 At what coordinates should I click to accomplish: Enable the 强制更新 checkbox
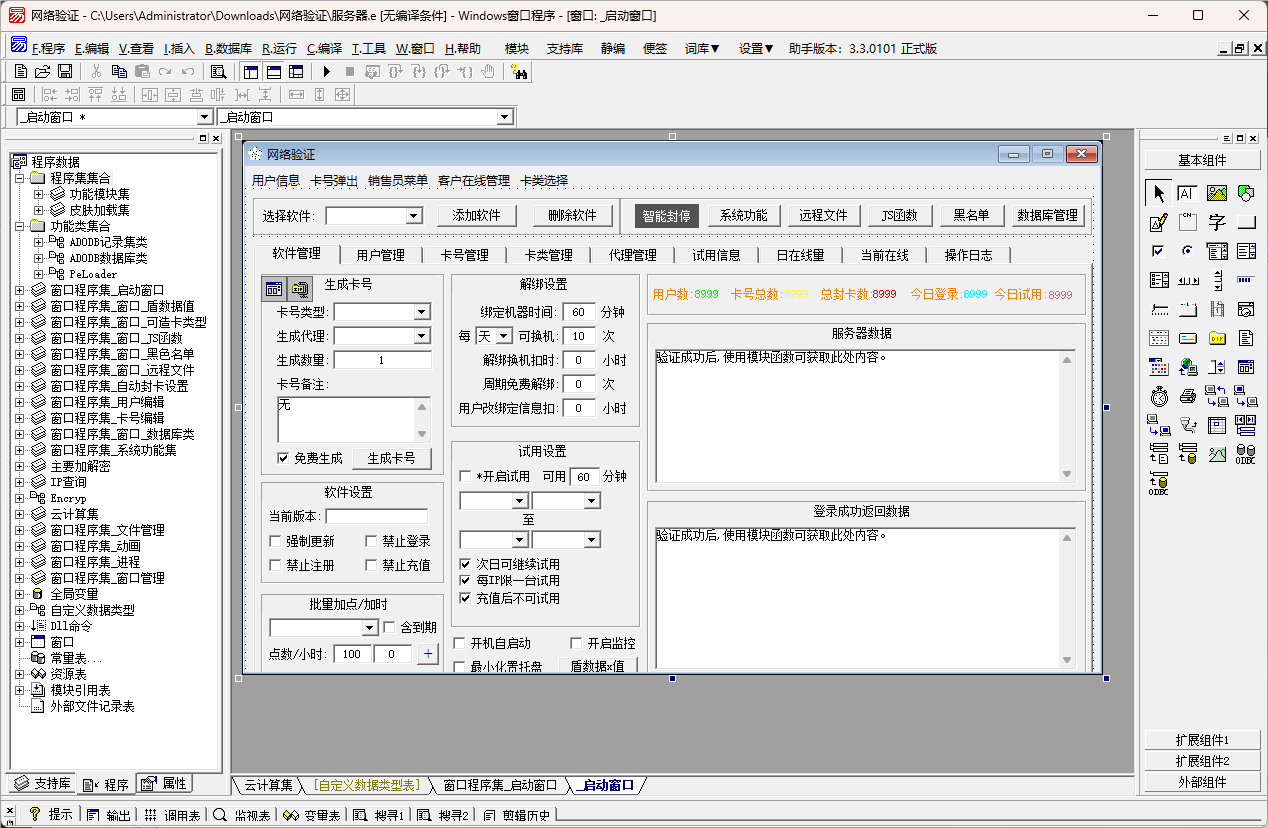click(x=276, y=541)
